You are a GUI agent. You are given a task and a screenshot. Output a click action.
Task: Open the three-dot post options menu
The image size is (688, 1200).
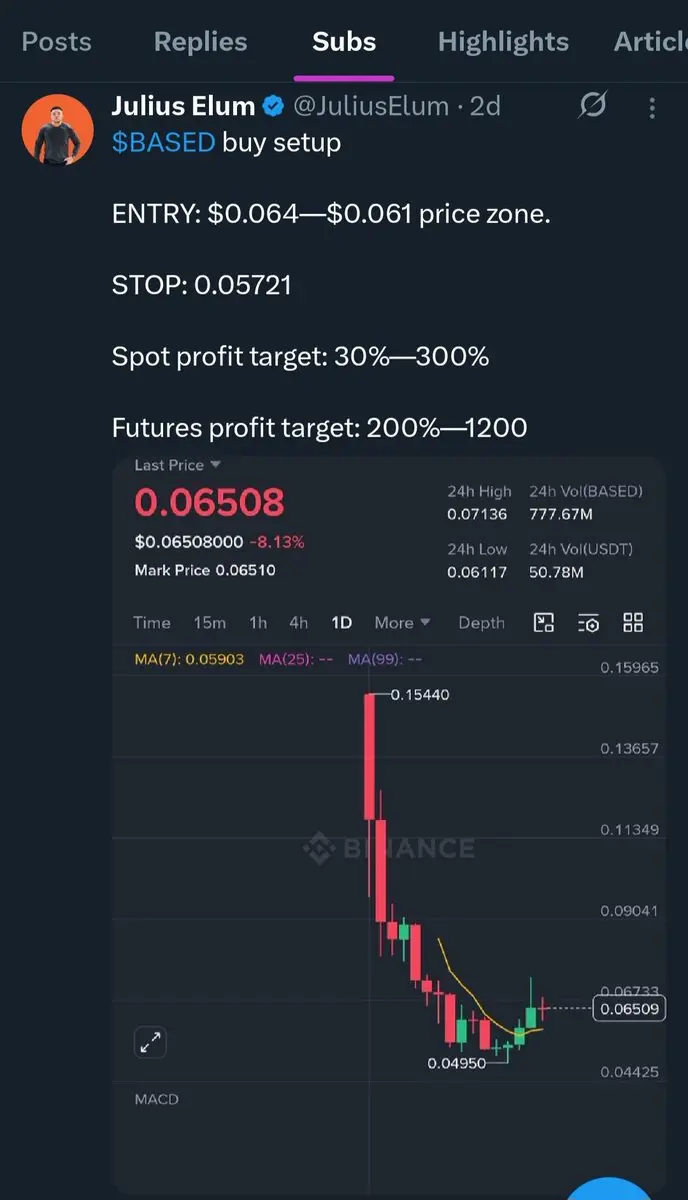652,107
